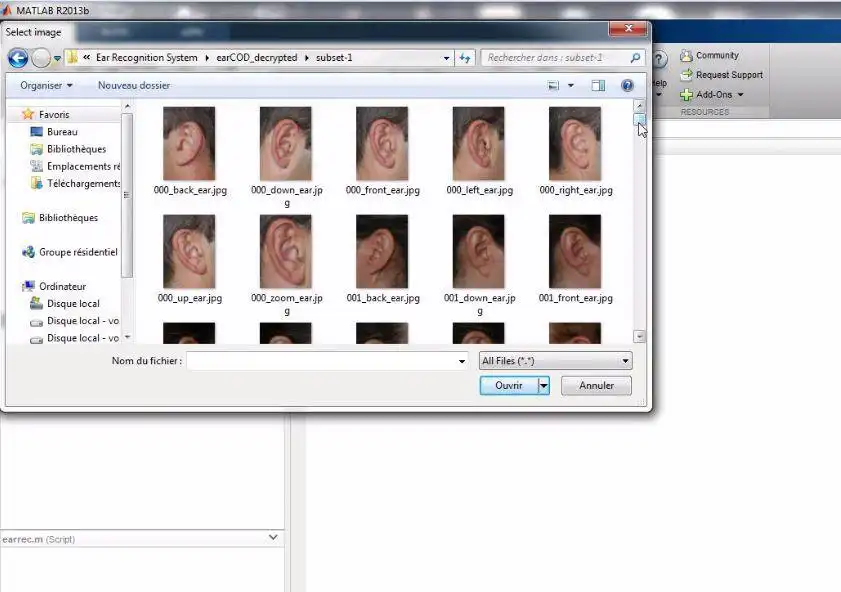Open 'Emplacements ré…' item in sidebar
This screenshot has width=841, height=592.
(x=83, y=166)
